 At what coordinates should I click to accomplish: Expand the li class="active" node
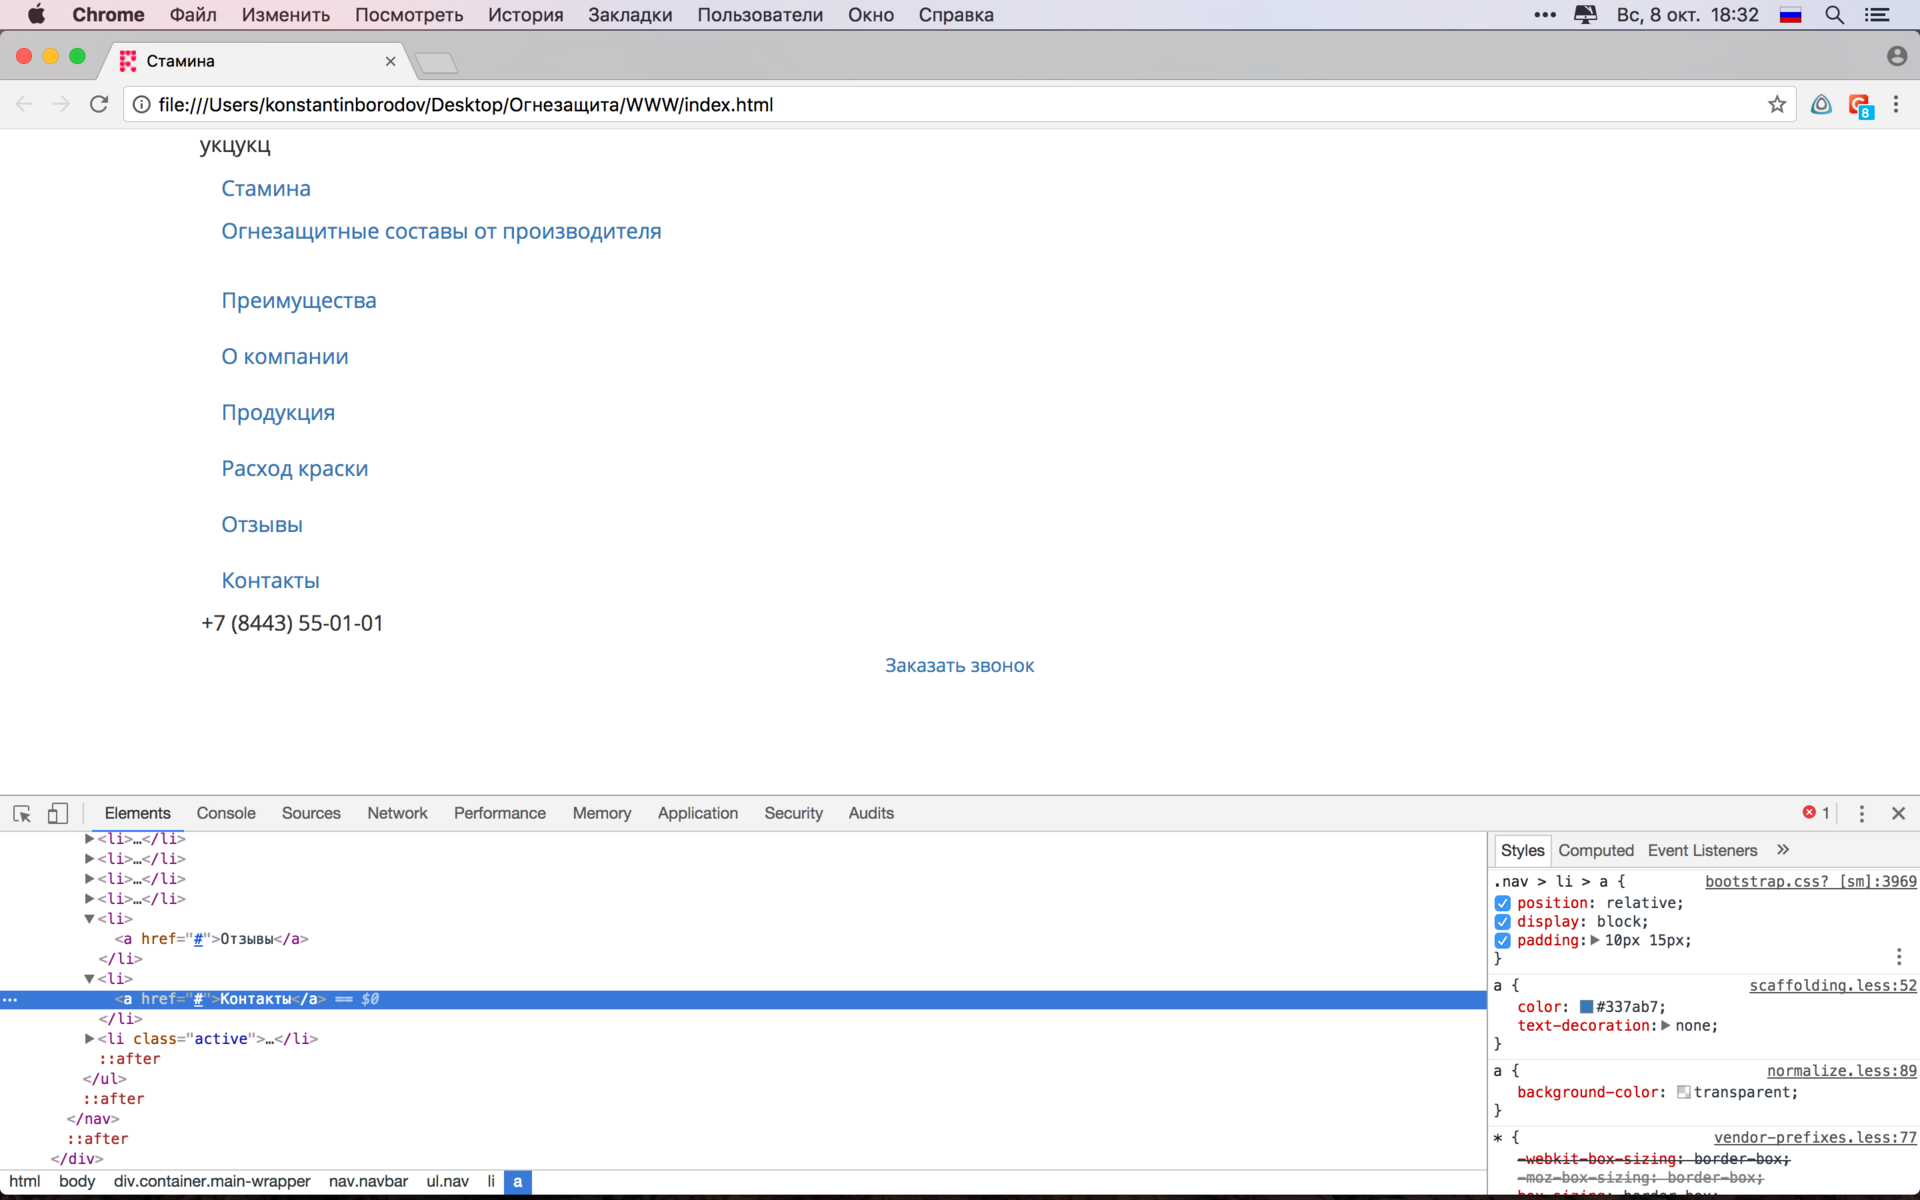pos(89,1039)
